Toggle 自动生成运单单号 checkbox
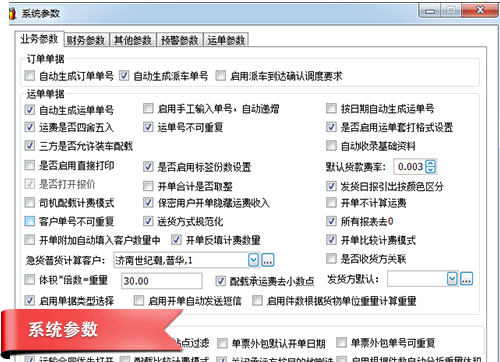Screen dimensions: 500x362 (30, 109)
